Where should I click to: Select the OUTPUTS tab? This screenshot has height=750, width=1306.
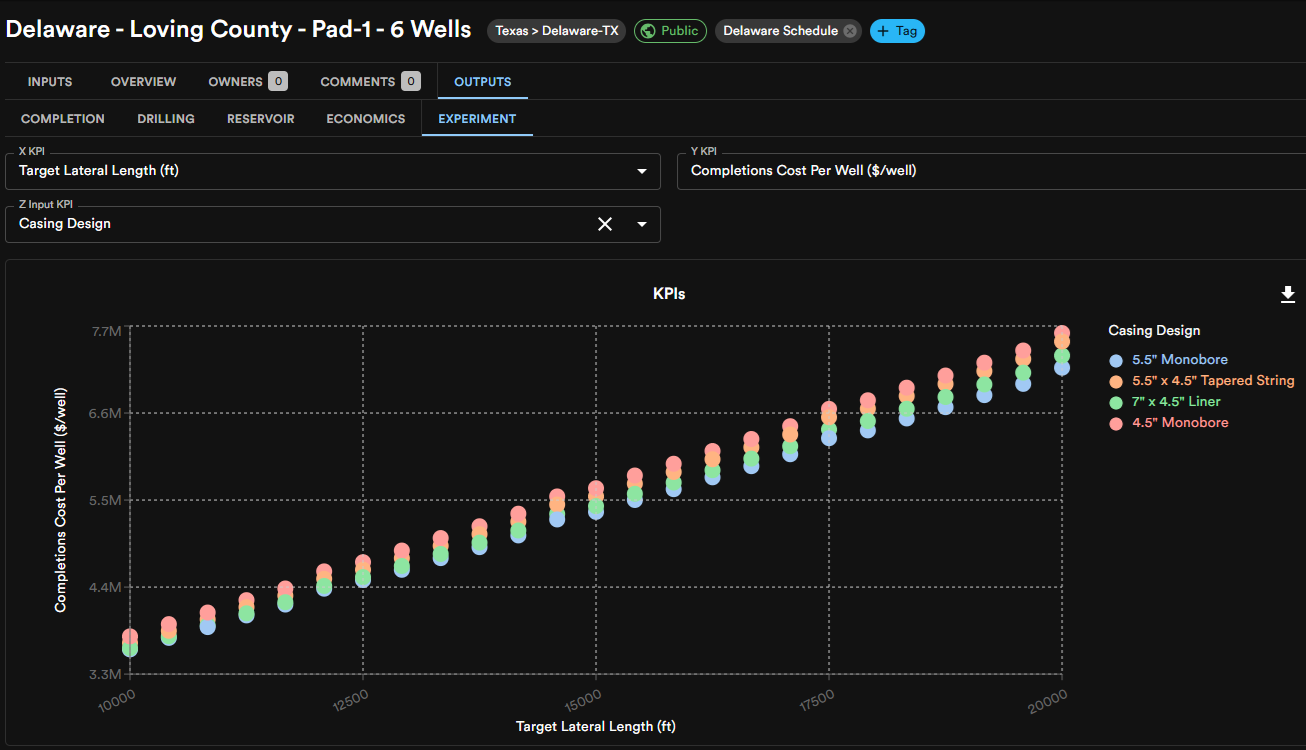(x=483, y=82)
